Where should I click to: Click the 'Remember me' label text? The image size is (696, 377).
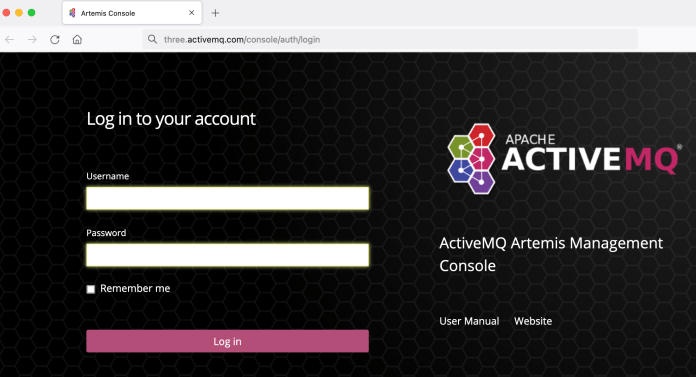click(x=135, y=289)
